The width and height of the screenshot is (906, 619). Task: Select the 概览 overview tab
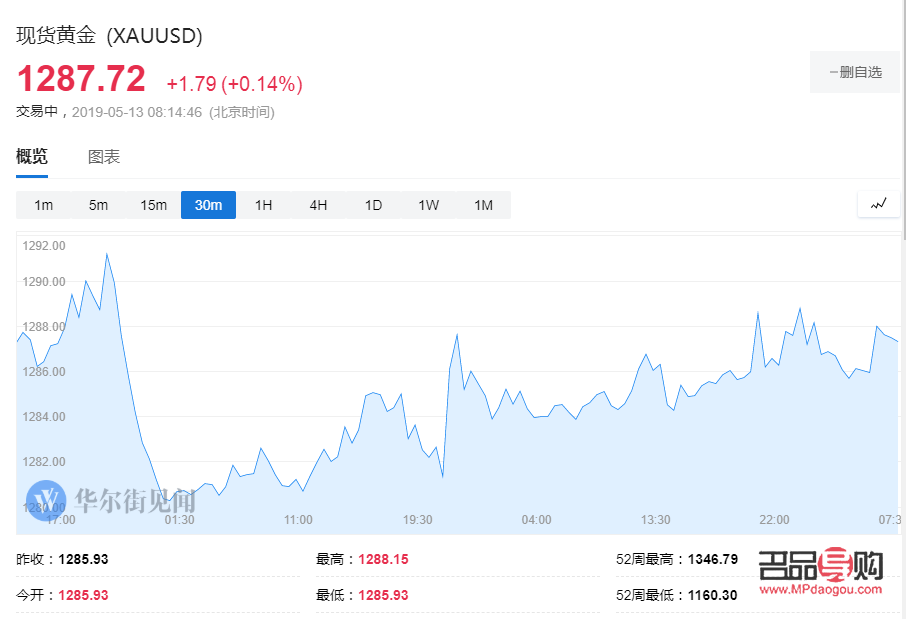pos(32,156)
